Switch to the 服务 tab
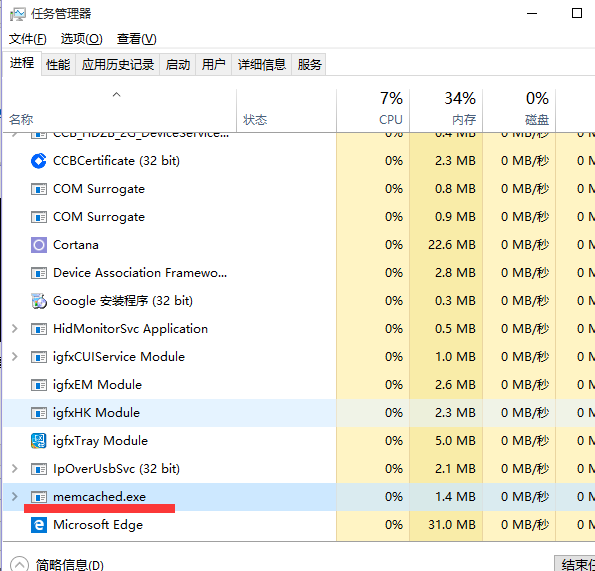595x571 pixels. (x=309, y=64)
